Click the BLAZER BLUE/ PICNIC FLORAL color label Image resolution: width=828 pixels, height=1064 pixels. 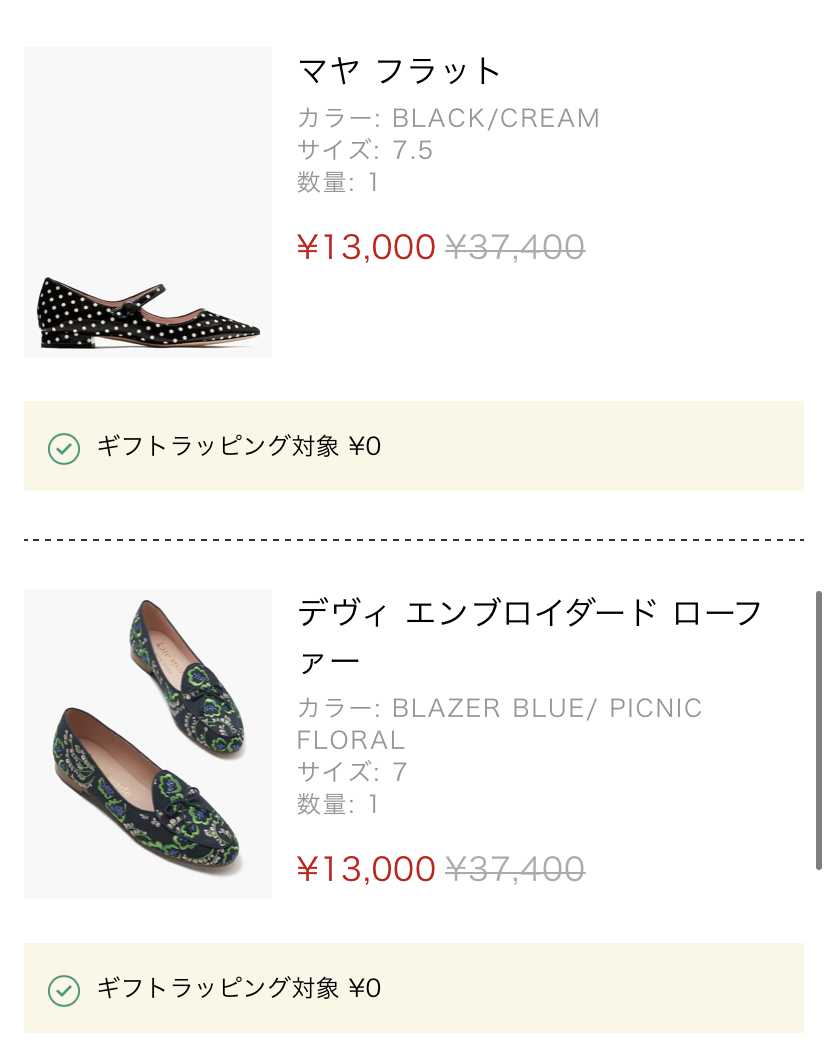pos(499,724)
